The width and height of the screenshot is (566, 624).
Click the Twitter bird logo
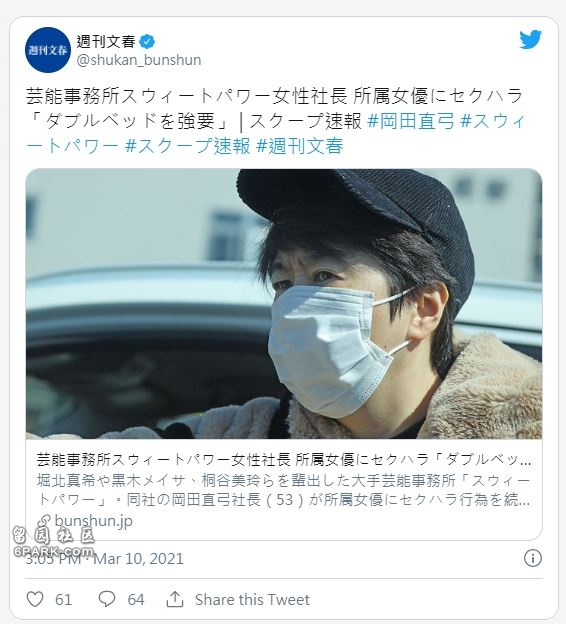pos(531,39)
